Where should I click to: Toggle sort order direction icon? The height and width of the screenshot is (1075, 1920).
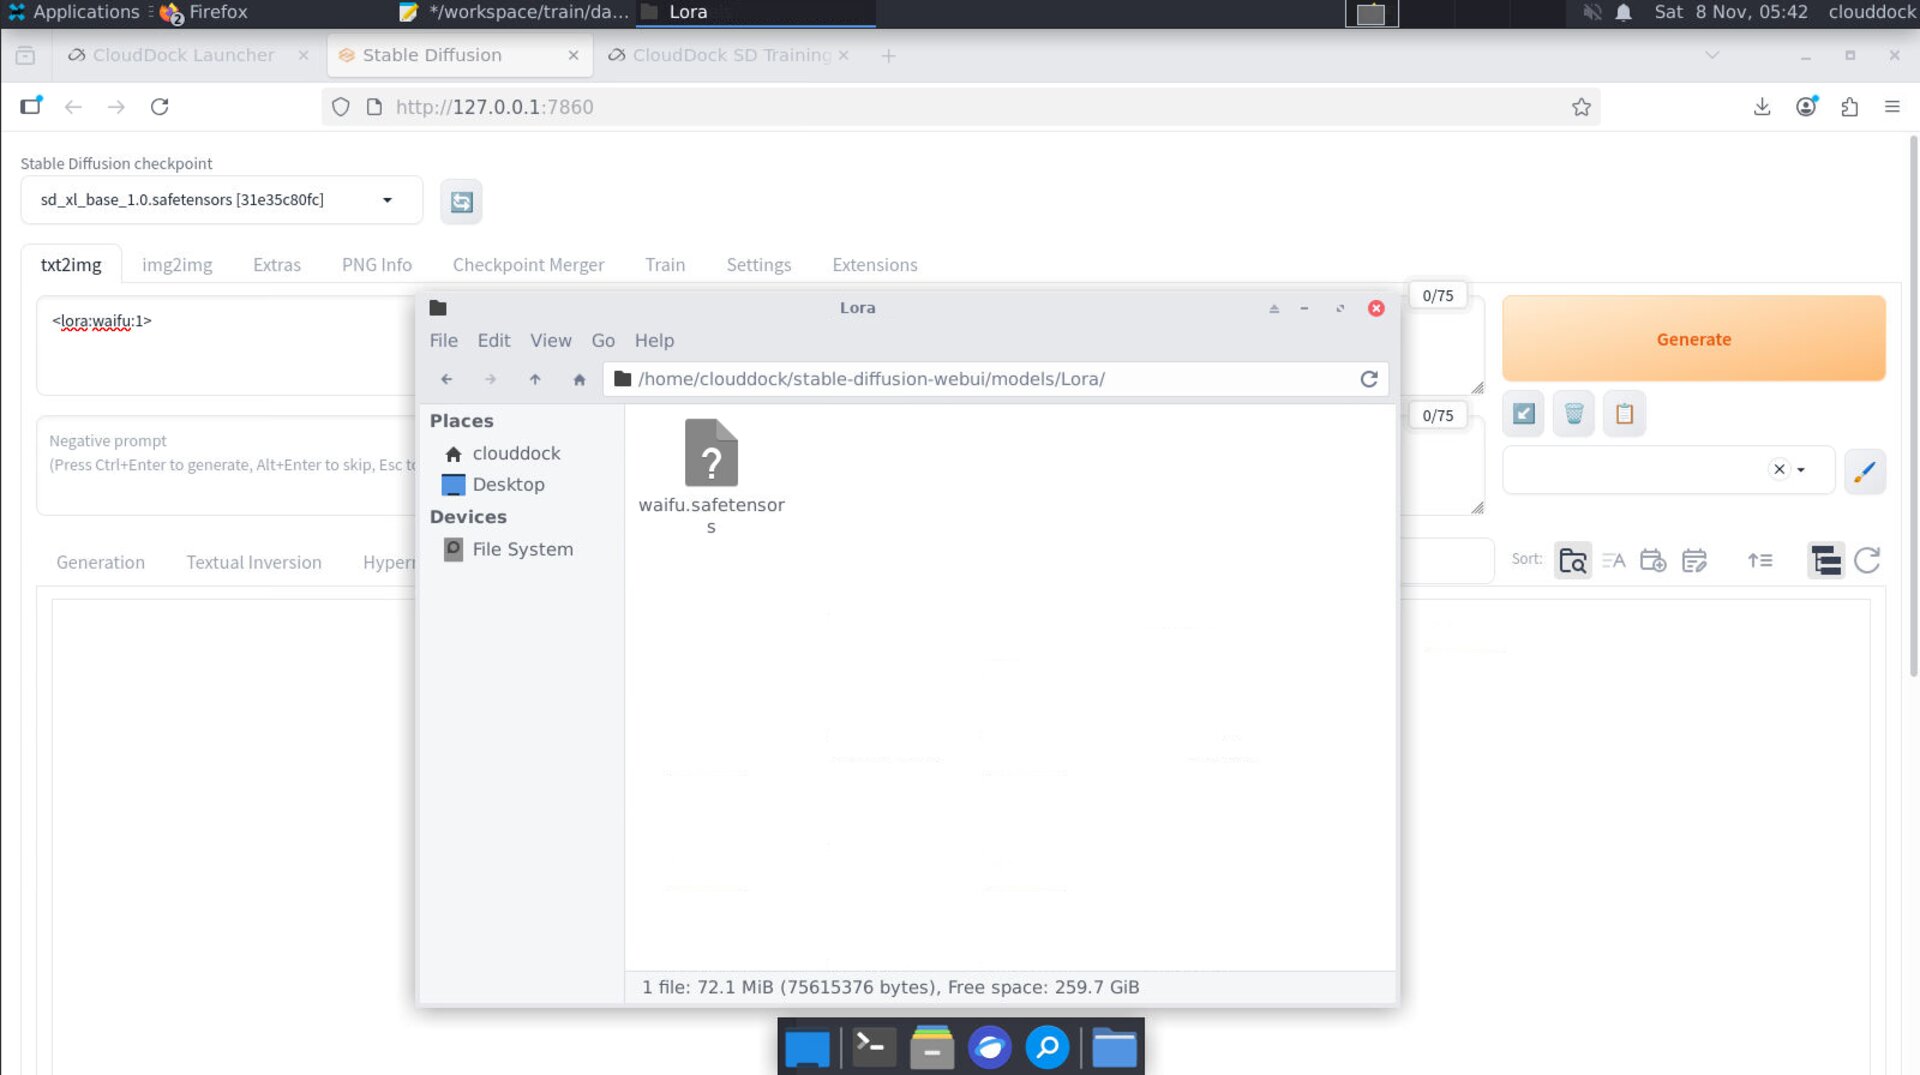[1760, 561]
